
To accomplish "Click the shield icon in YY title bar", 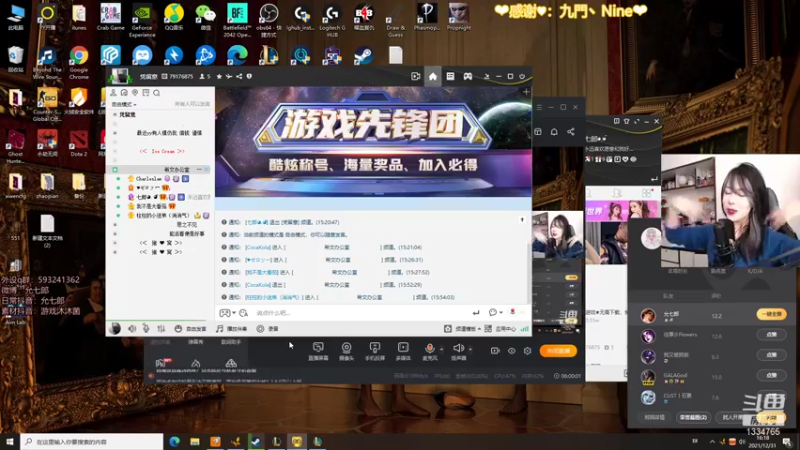I will [249, 77].
